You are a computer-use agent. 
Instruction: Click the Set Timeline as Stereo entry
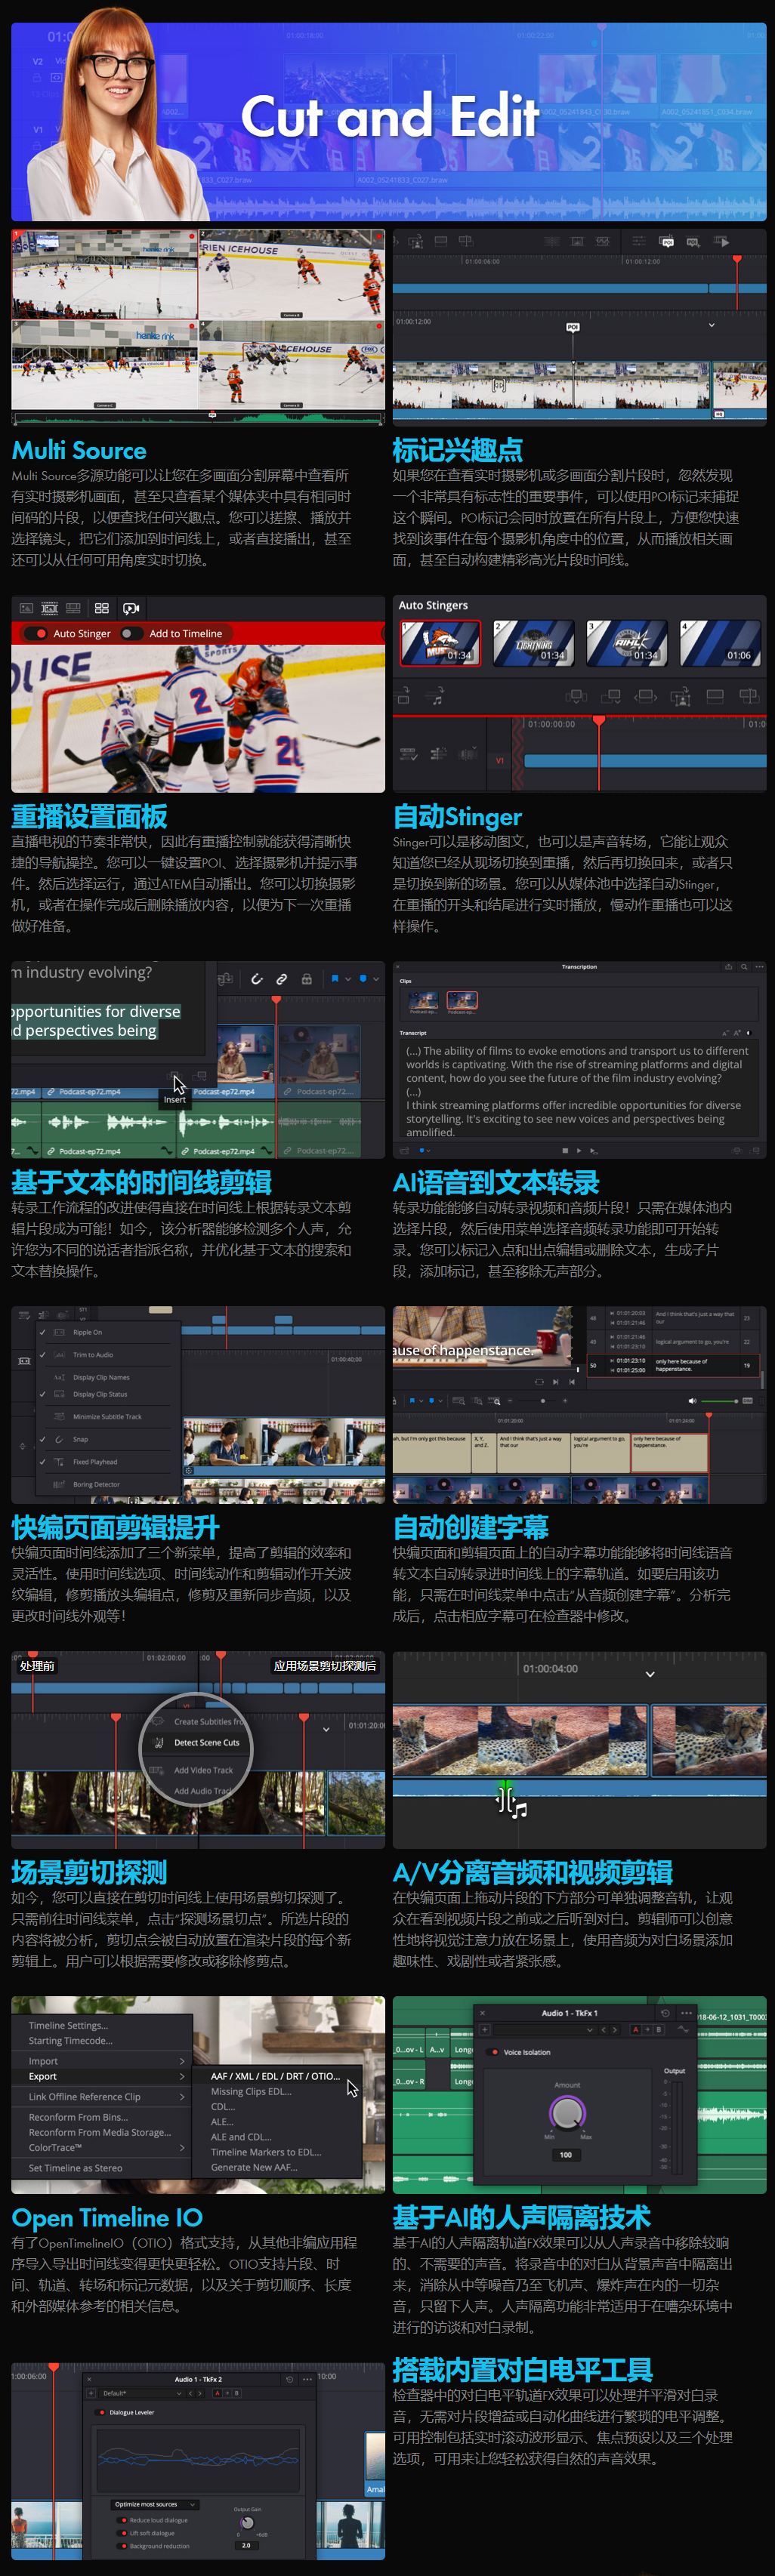(x=75, y=2168)
